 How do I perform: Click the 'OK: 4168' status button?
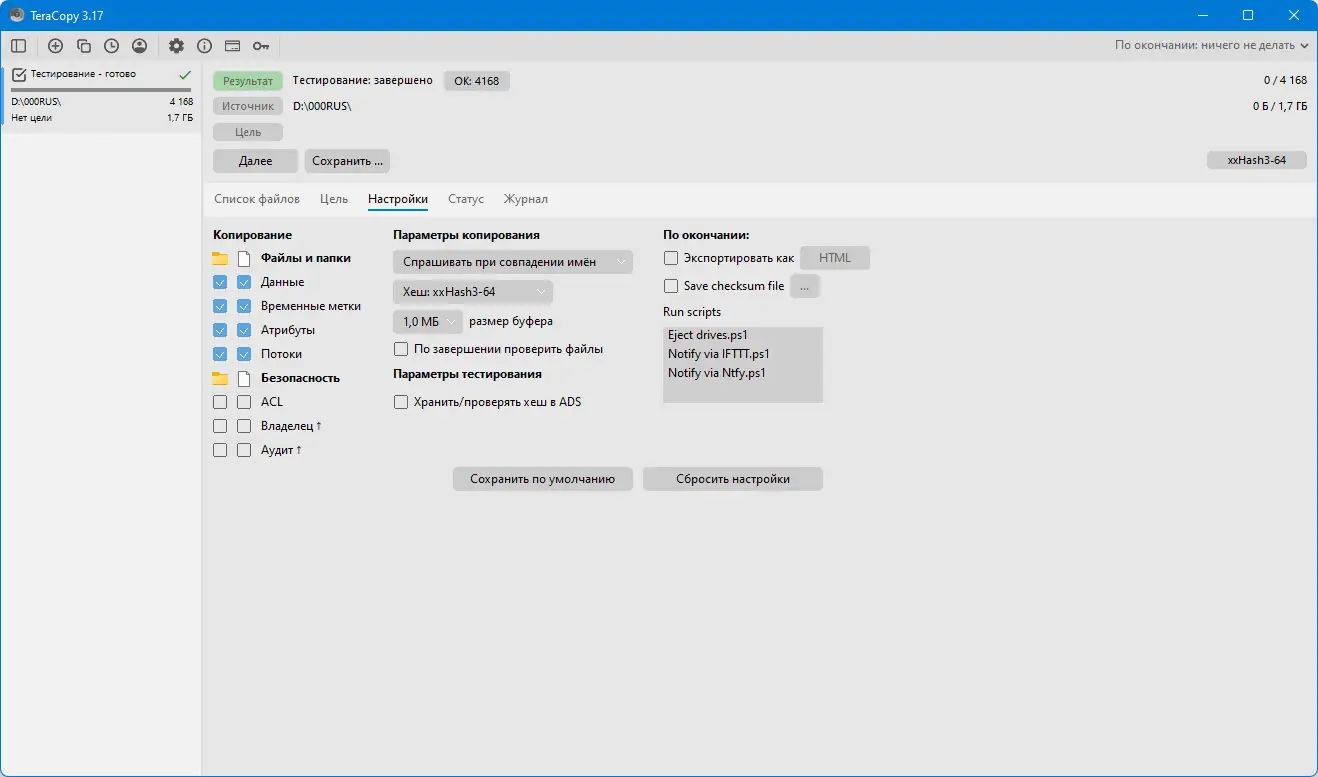pos(477,81)
